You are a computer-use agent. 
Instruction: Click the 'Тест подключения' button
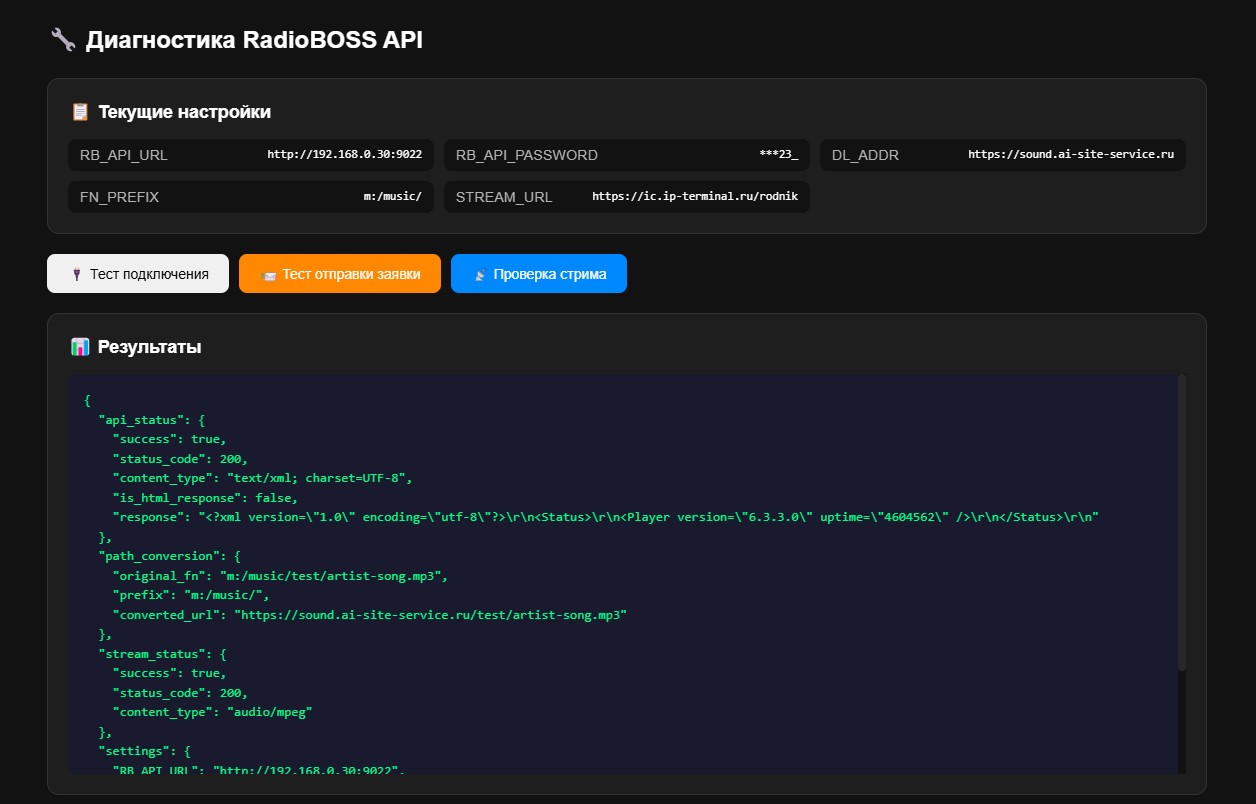click(138, 274)
